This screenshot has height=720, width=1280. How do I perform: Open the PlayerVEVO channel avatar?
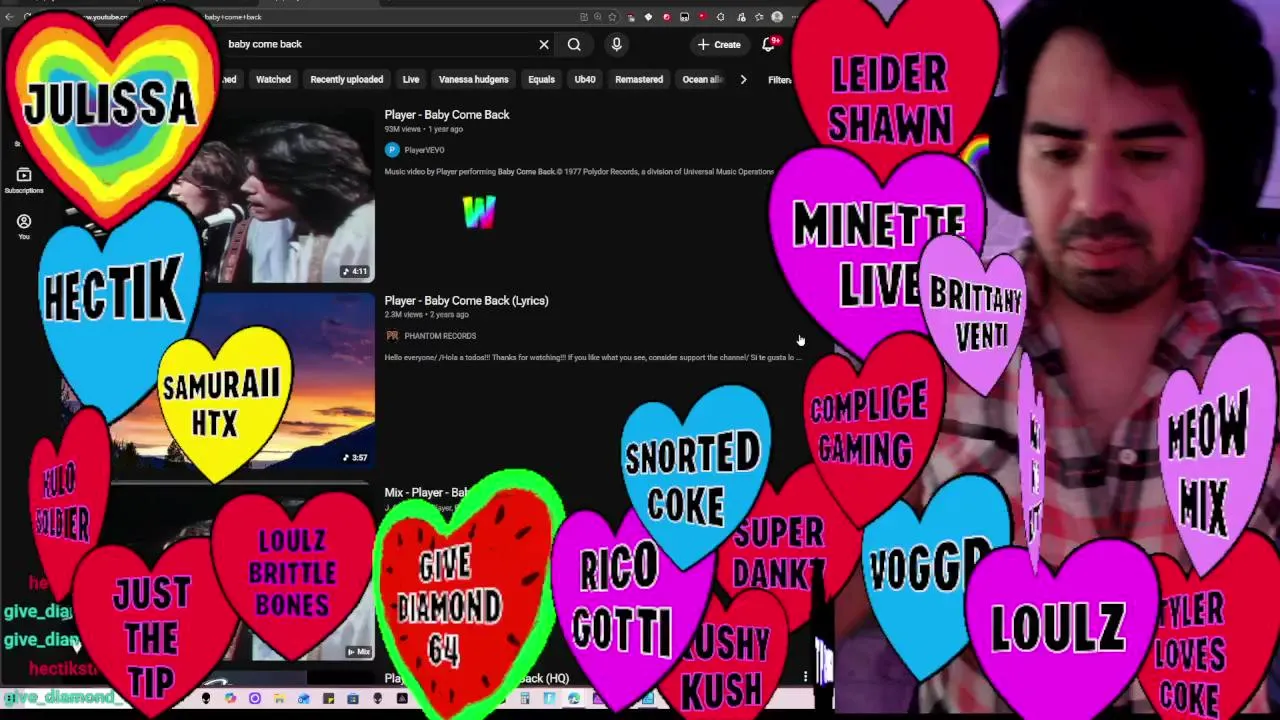click(392, 150)
